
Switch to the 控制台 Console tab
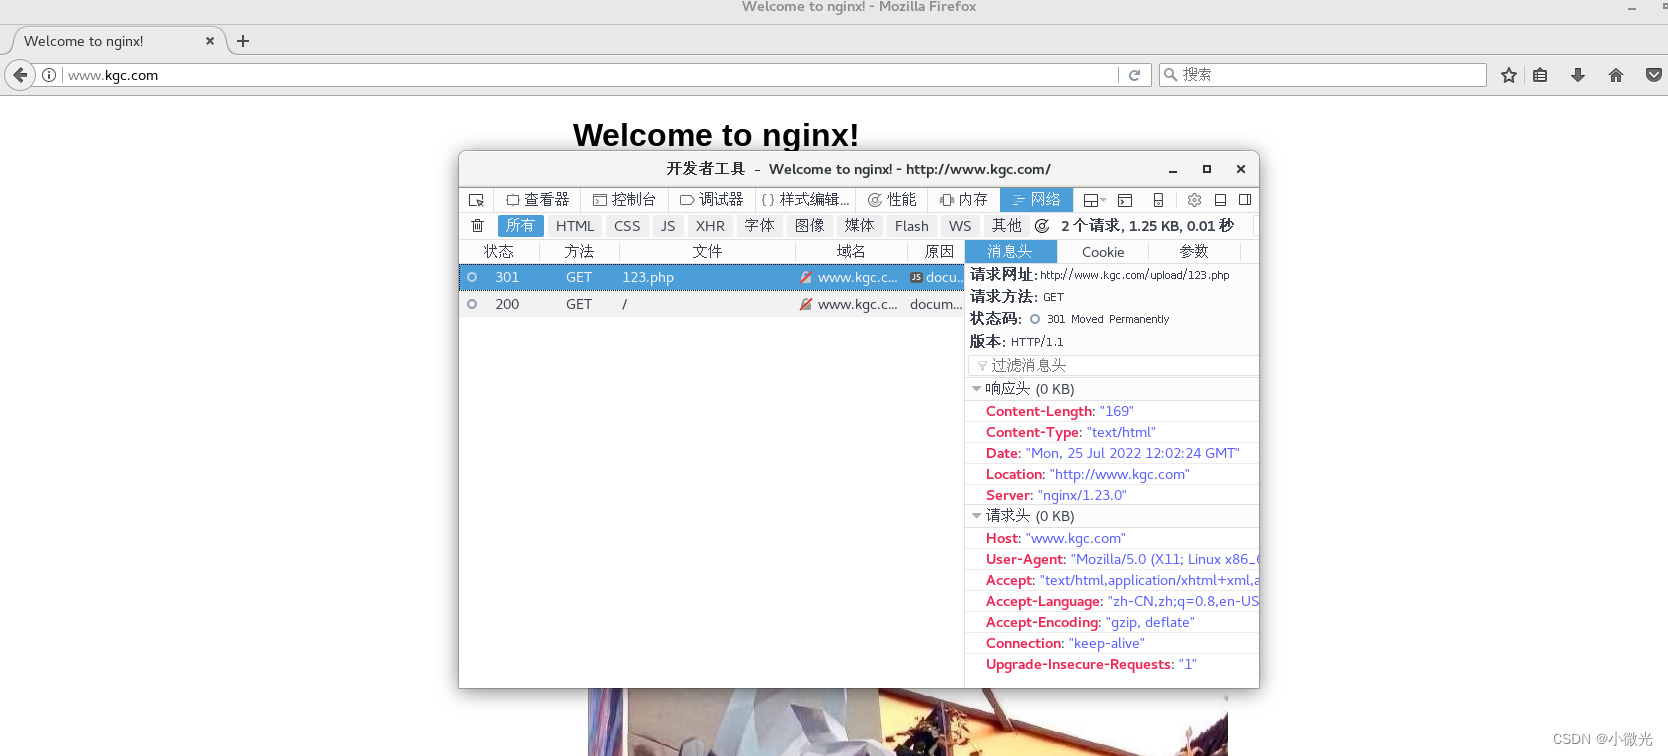tap(625, 200)
